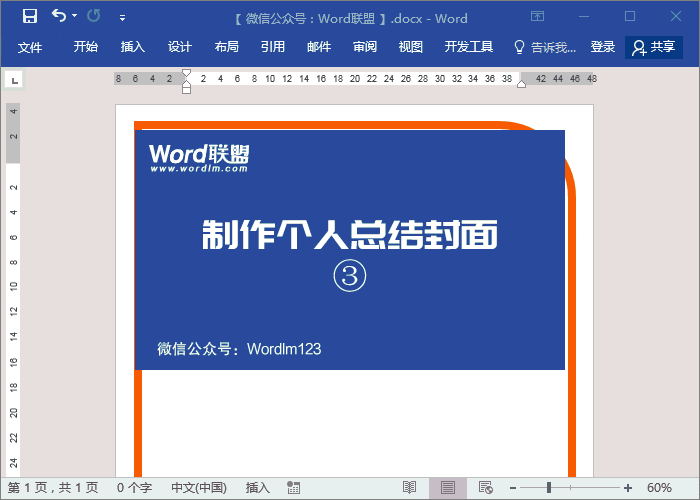Minimize the Word window

pyautogui.click(x=583, y=17)
